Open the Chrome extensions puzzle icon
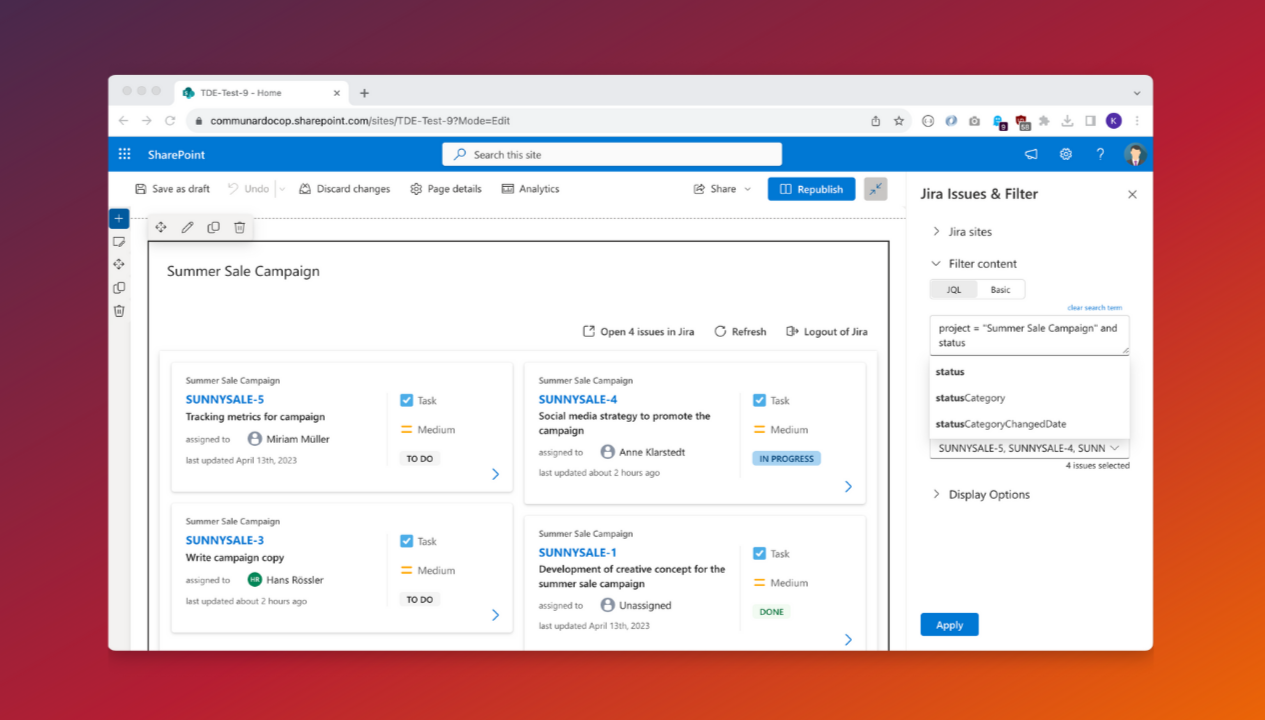The width and height of the screenshot is (1265, 720). 1044,121
